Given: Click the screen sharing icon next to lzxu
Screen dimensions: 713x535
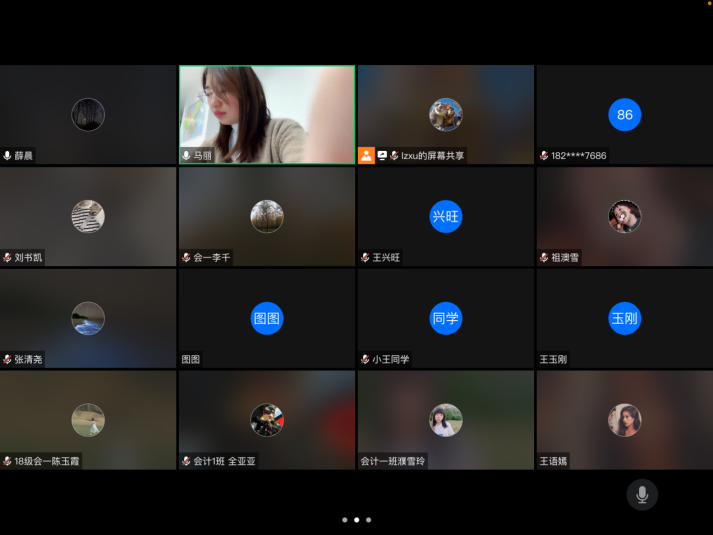Looking at the screenshot, I should 382,156.
